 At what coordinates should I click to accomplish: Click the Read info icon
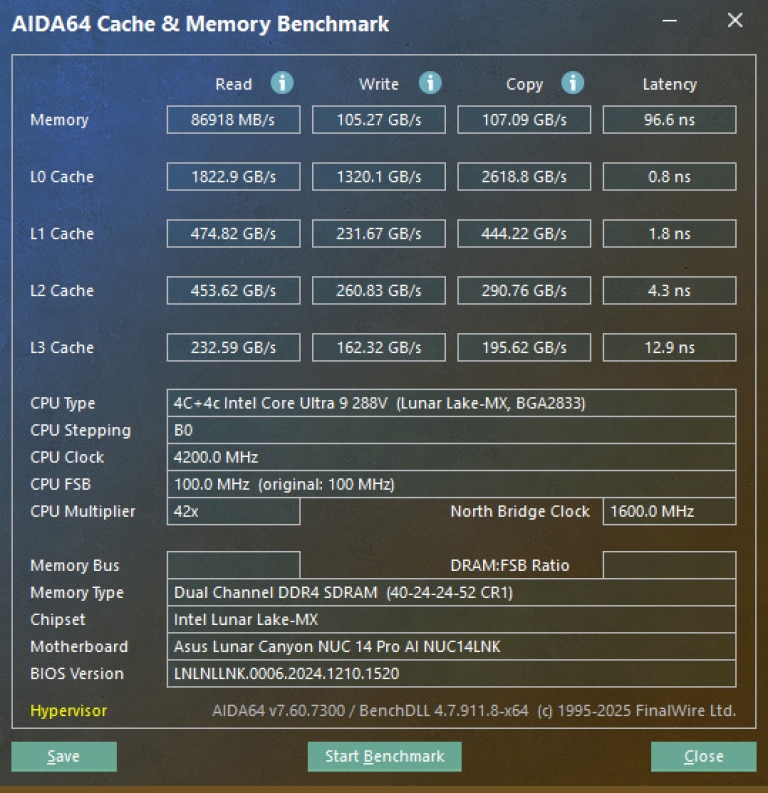tap(282, 83)
